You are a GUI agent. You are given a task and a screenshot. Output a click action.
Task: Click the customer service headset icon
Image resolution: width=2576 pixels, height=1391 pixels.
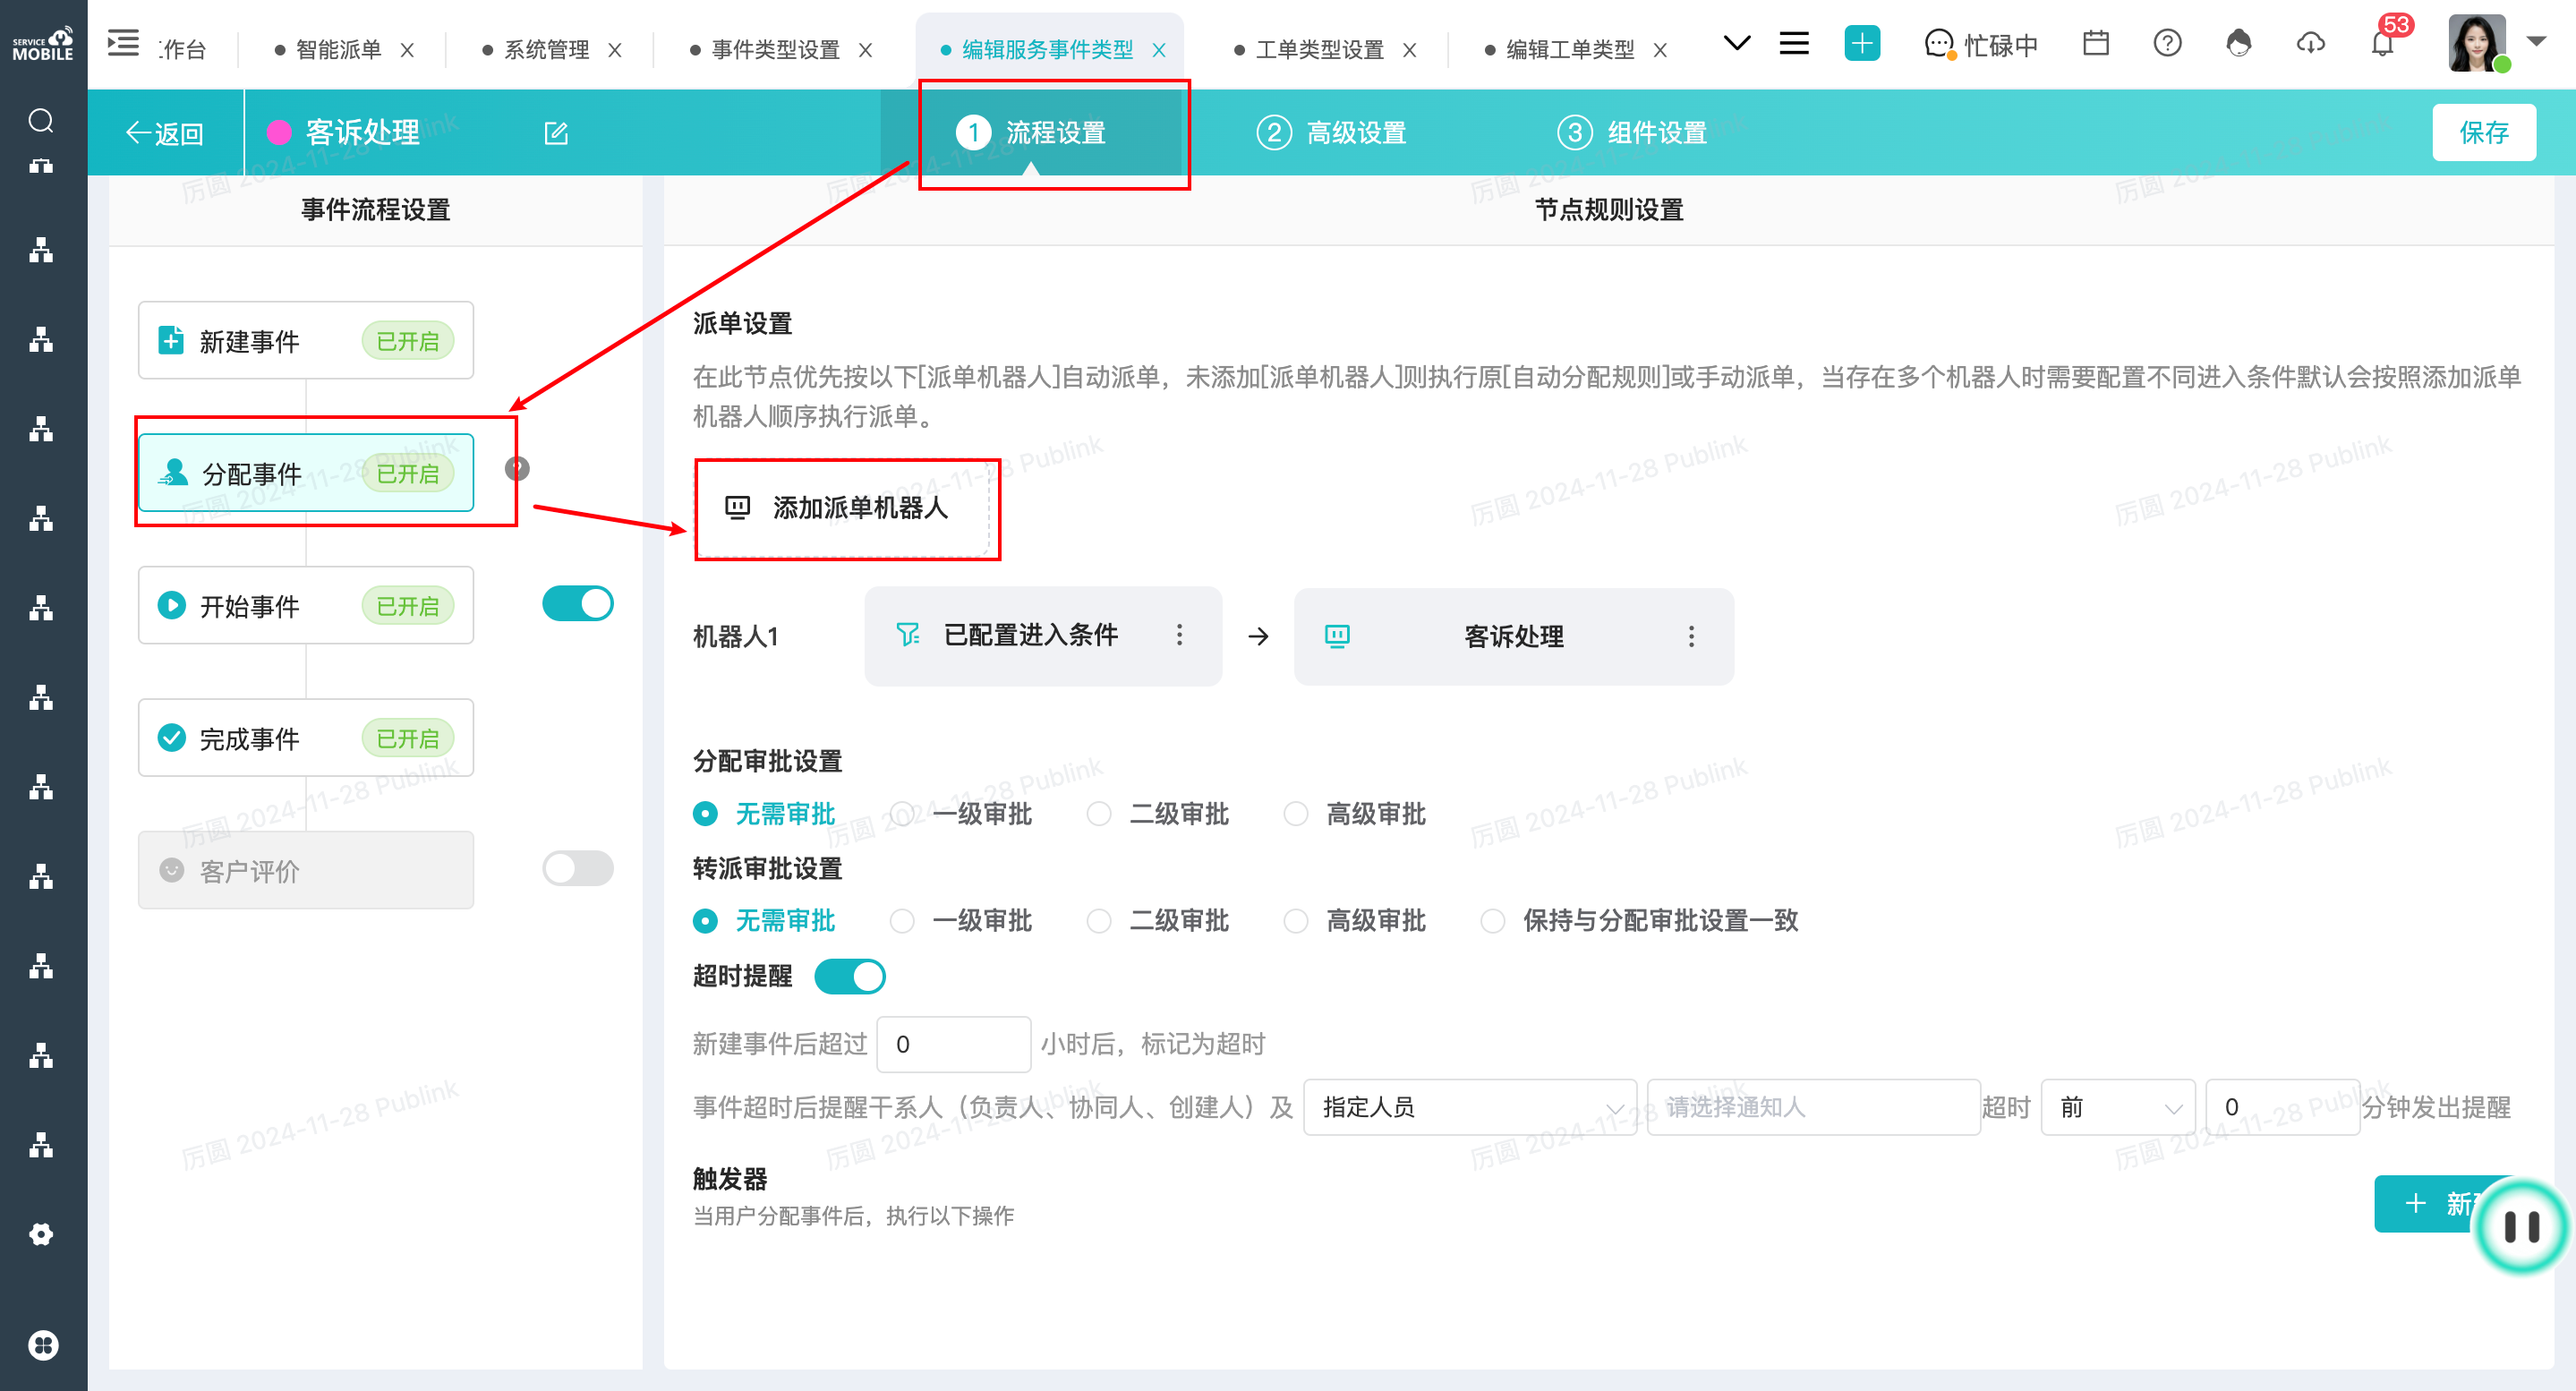pos(2239,43)
